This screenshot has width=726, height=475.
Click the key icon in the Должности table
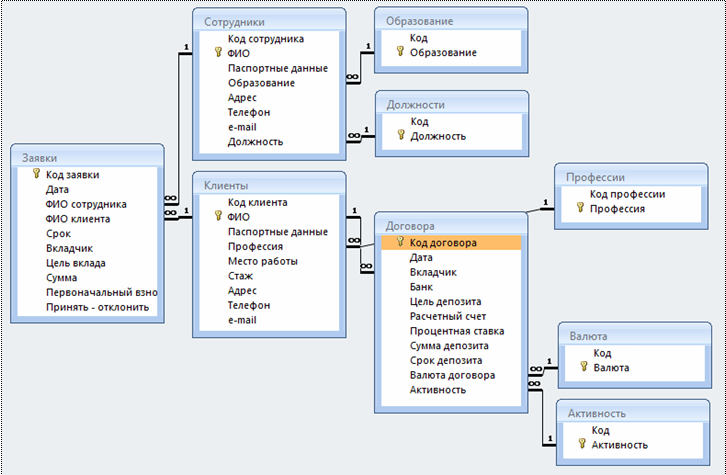(x=399, y=136)
